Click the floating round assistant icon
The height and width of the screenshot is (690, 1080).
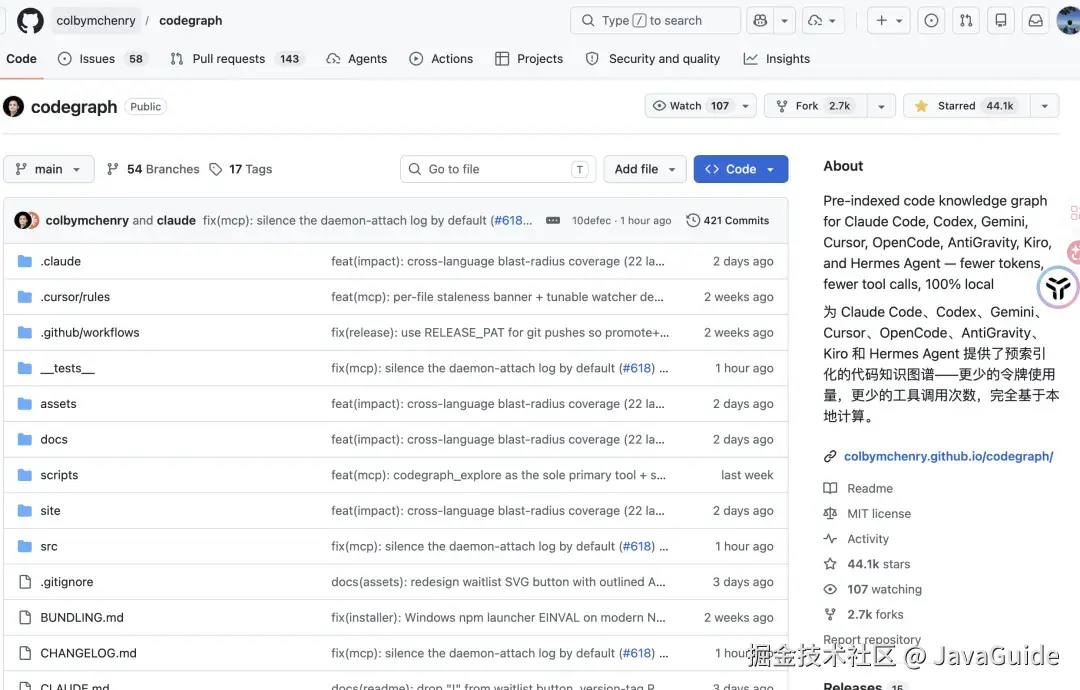coord(1058,286)
